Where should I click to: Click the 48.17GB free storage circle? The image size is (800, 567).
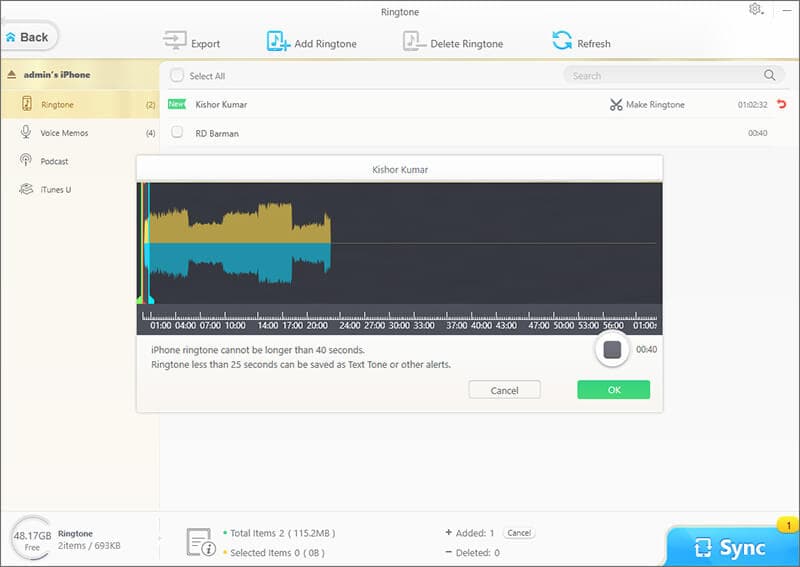tap(32, 540)
